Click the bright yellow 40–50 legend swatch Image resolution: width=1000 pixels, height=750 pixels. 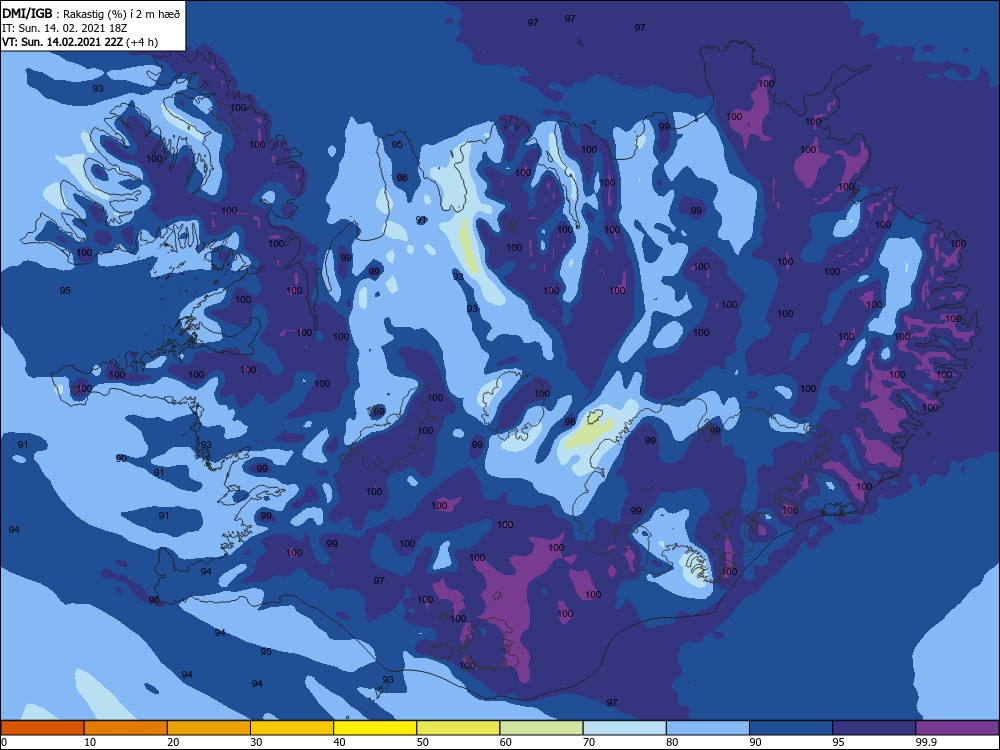[375, 728]
